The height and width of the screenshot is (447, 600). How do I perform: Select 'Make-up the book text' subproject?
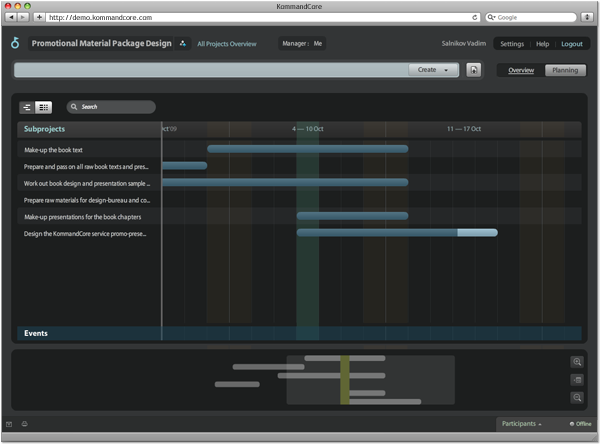pyautogui.click(x=53, y=150)
